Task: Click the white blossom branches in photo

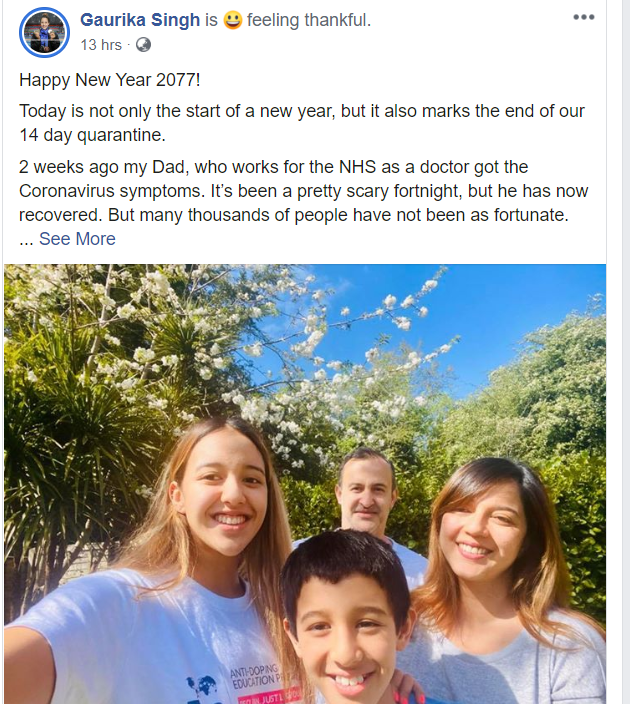Action: pyautogui.click(x=330, y=330)
